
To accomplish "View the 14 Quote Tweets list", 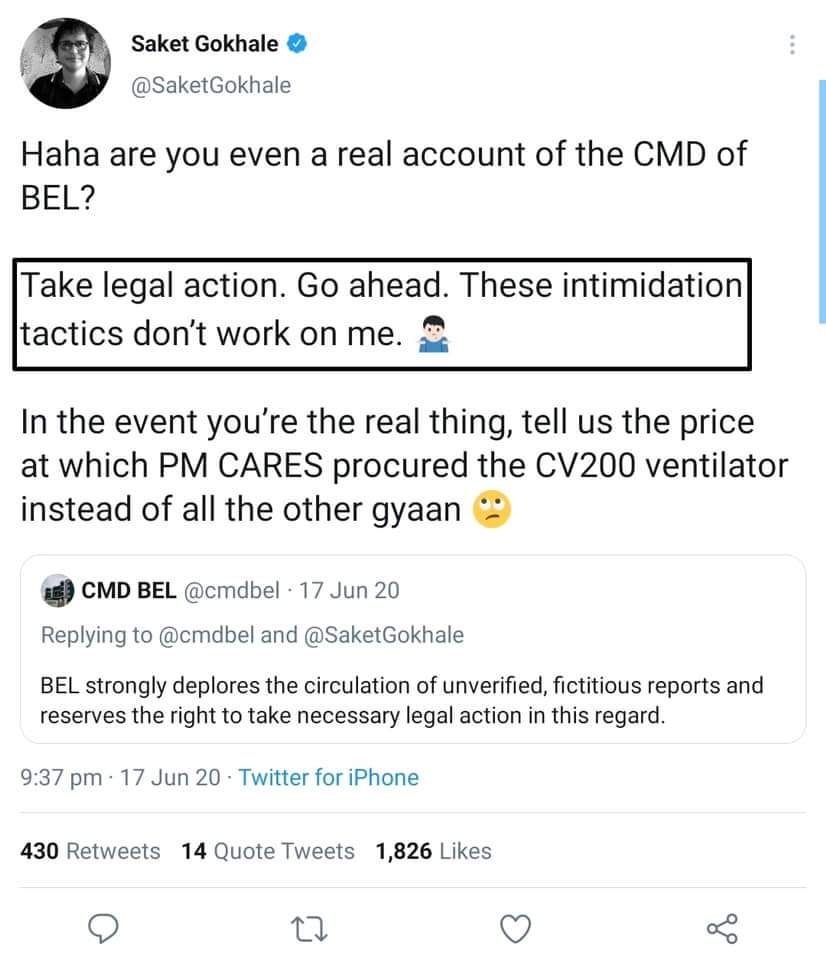I will coord(268,851).
